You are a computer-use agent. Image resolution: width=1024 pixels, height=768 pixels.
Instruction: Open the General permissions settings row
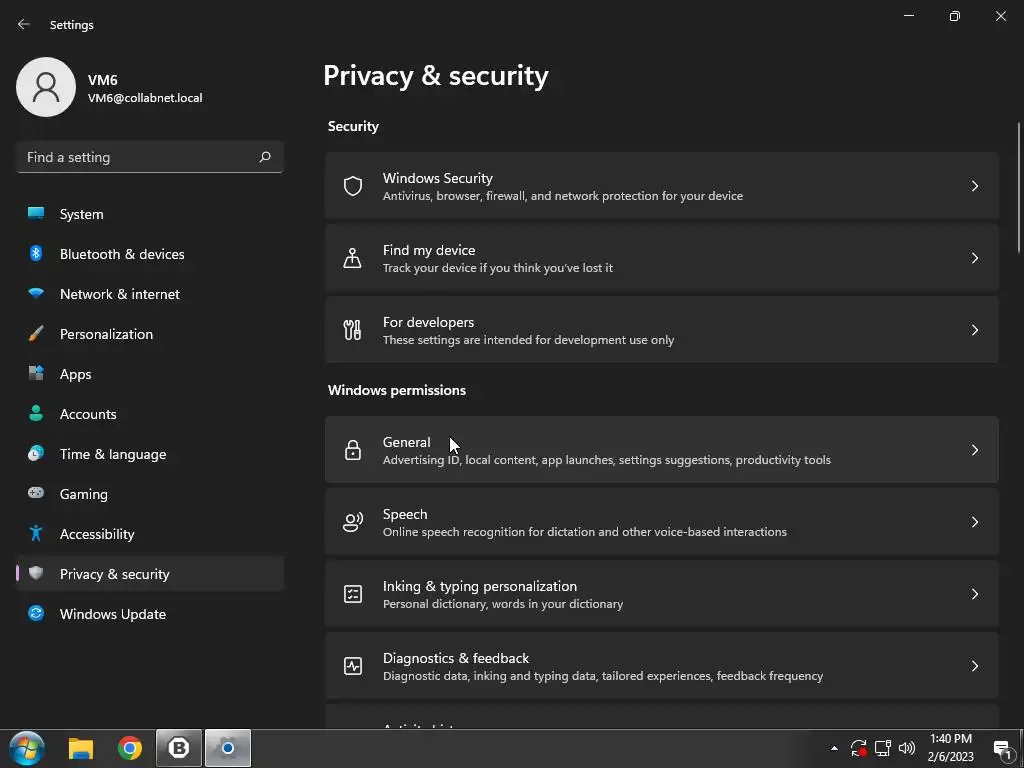click(x=660, y=450)
